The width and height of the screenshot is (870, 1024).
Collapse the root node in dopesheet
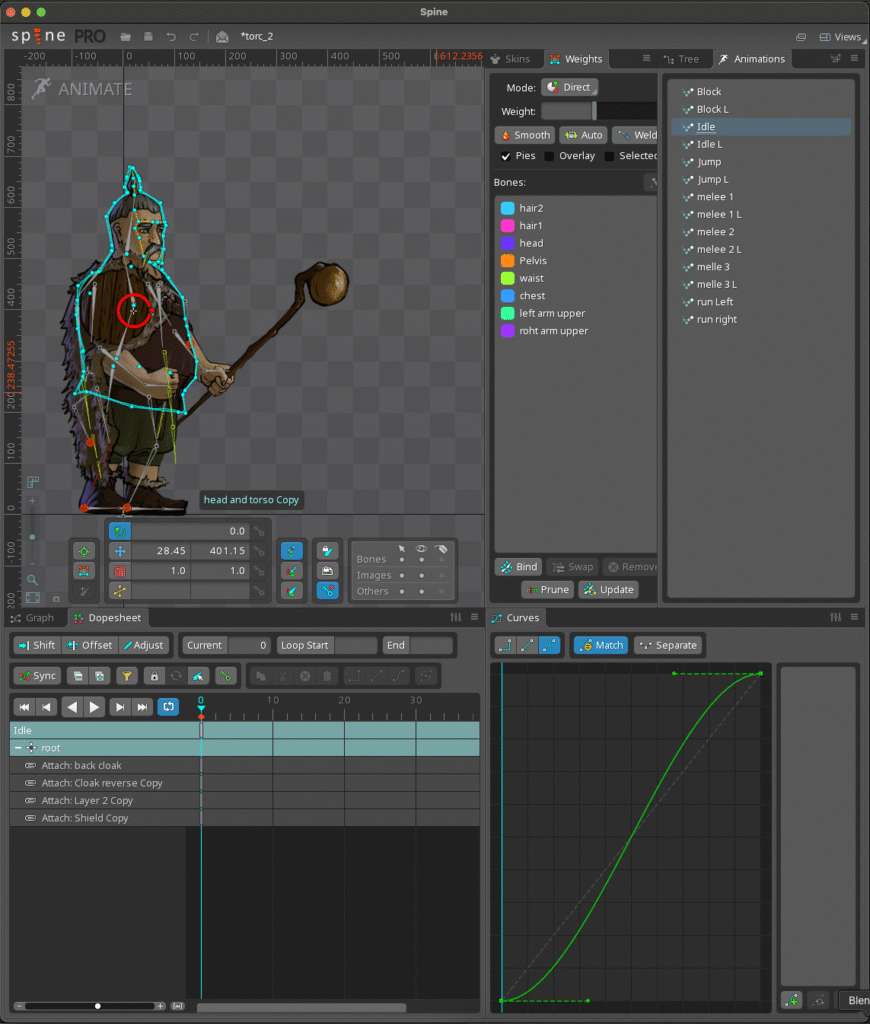click(18, 748)
